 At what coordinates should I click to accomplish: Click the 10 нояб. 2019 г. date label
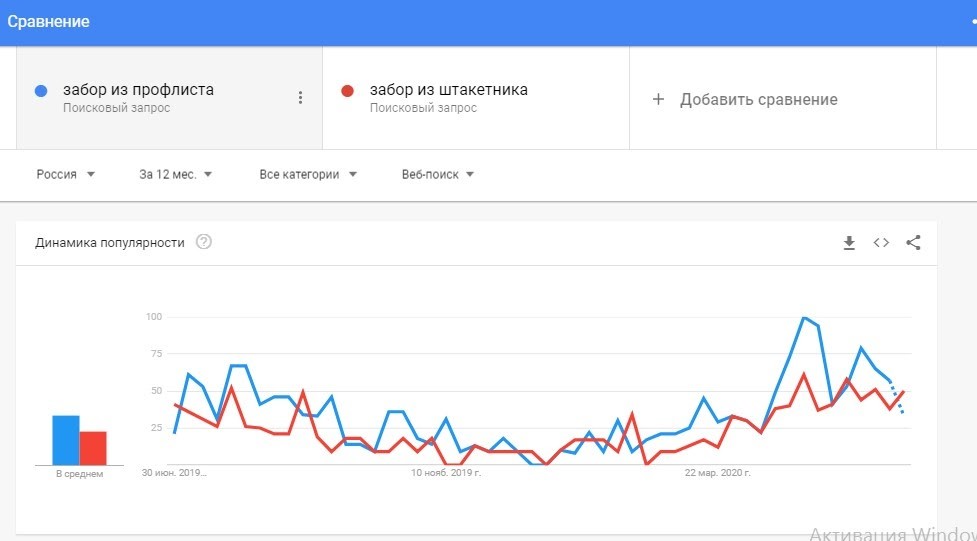point(445,472)
